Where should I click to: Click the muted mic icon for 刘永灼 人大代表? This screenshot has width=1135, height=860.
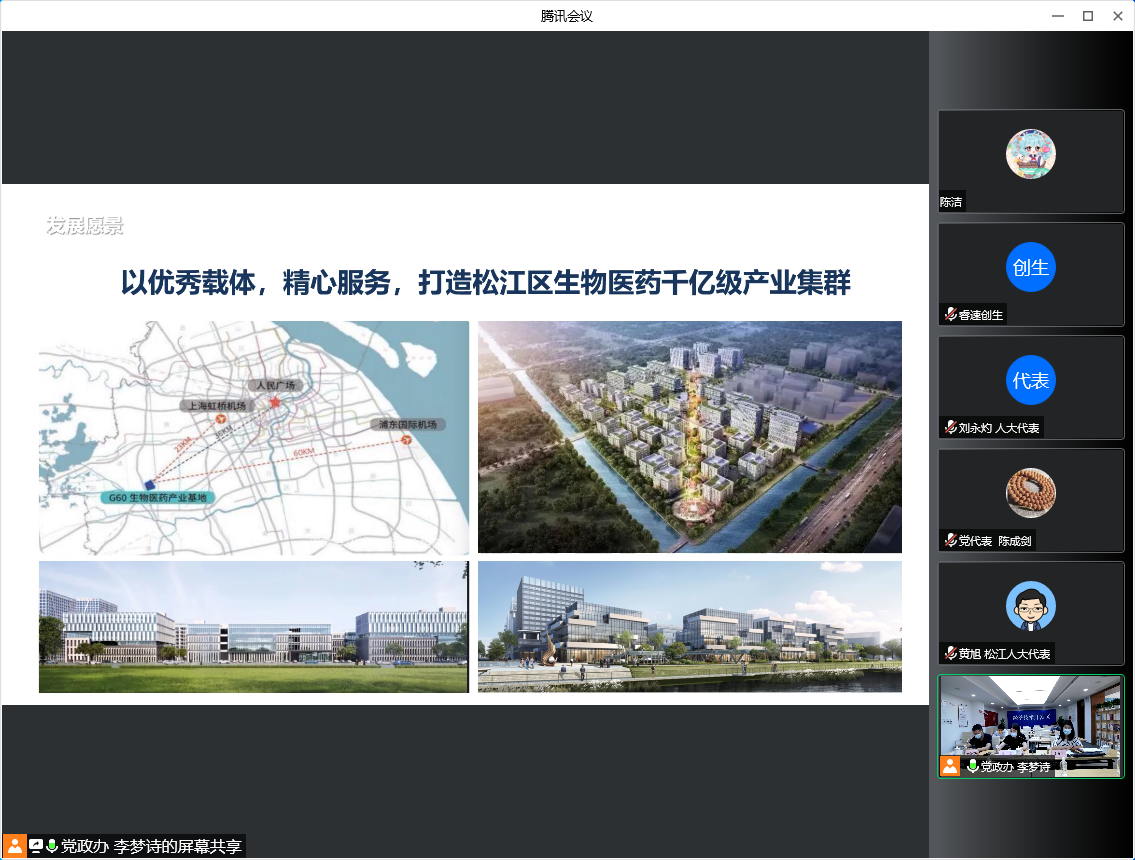950,428
